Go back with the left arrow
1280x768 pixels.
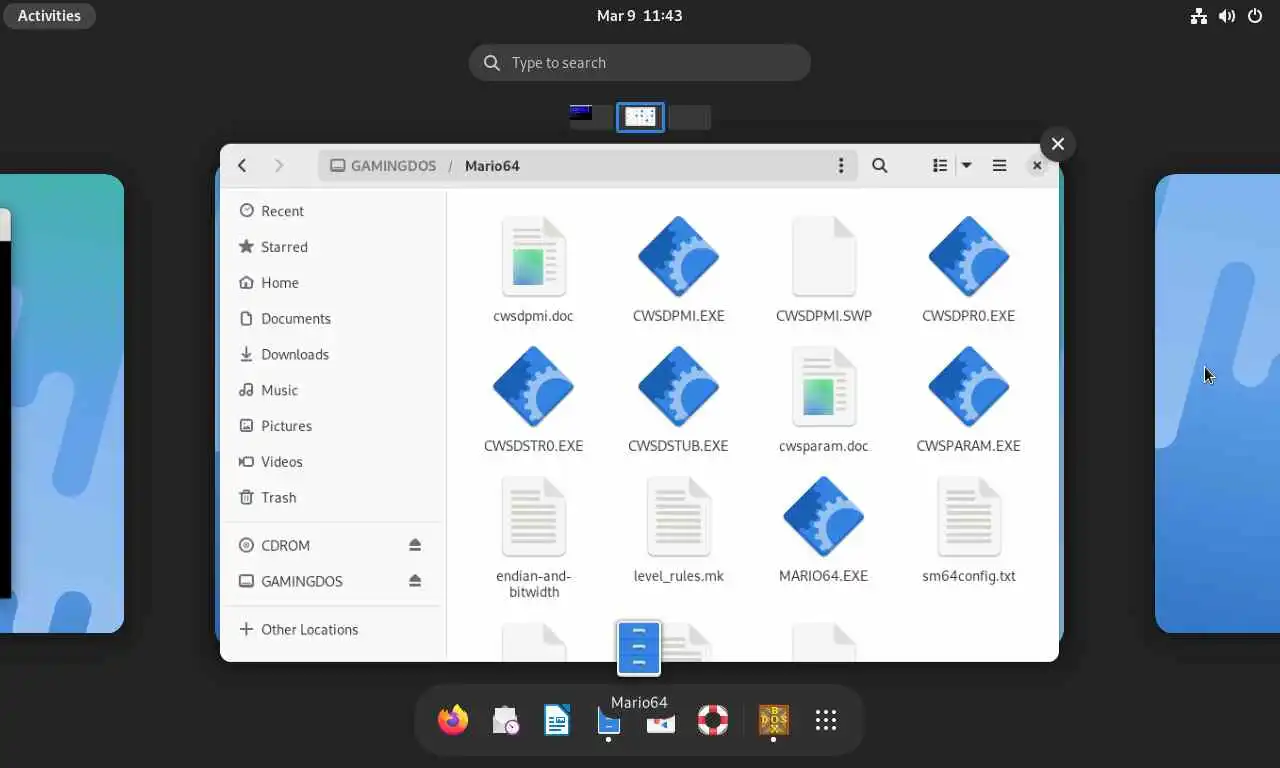tap(242, 166)
